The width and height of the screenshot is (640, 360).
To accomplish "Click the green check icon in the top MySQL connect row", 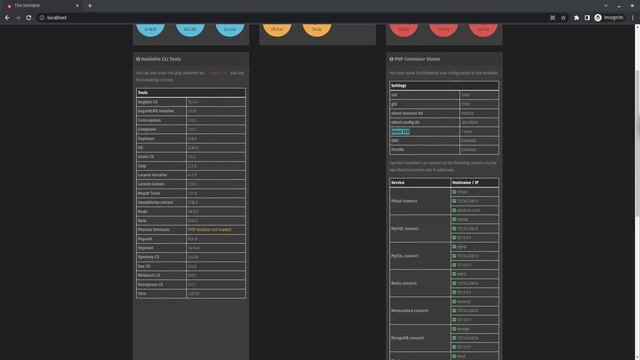I will [454, 219].
